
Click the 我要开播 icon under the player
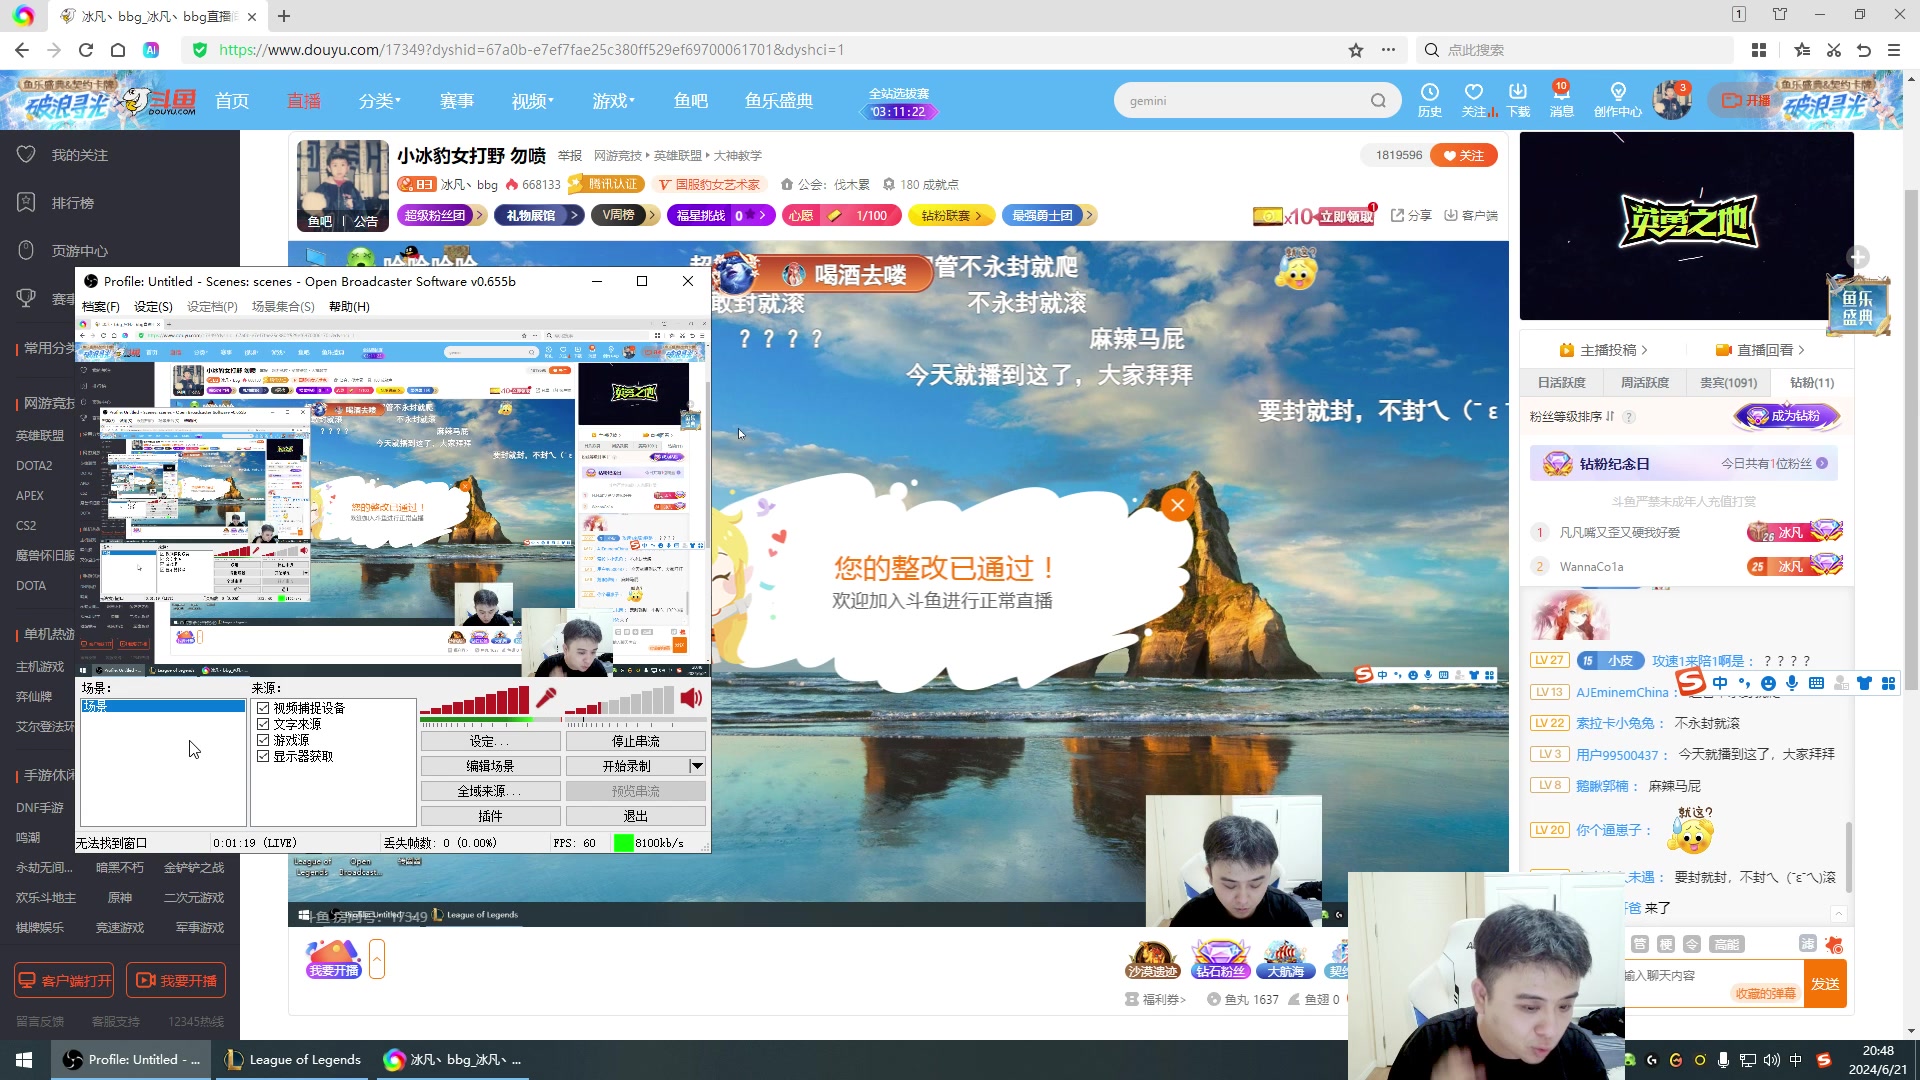point(334,959)
